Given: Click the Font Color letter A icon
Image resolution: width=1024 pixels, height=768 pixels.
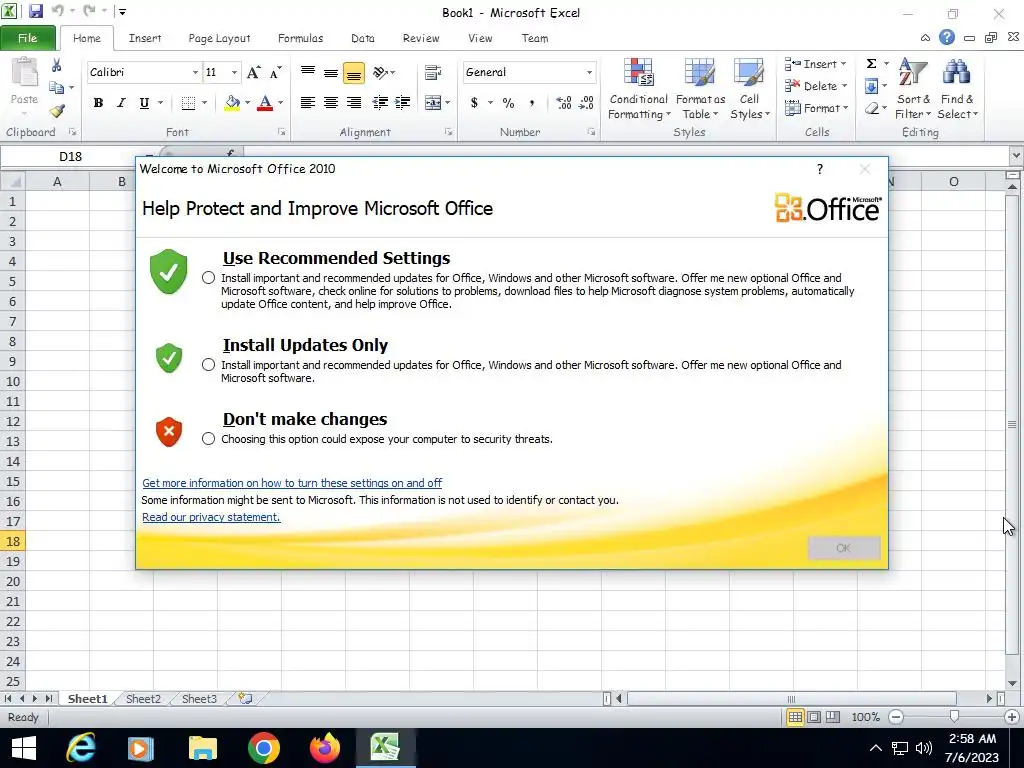Looking at the screenshot, I should point(264,103).
